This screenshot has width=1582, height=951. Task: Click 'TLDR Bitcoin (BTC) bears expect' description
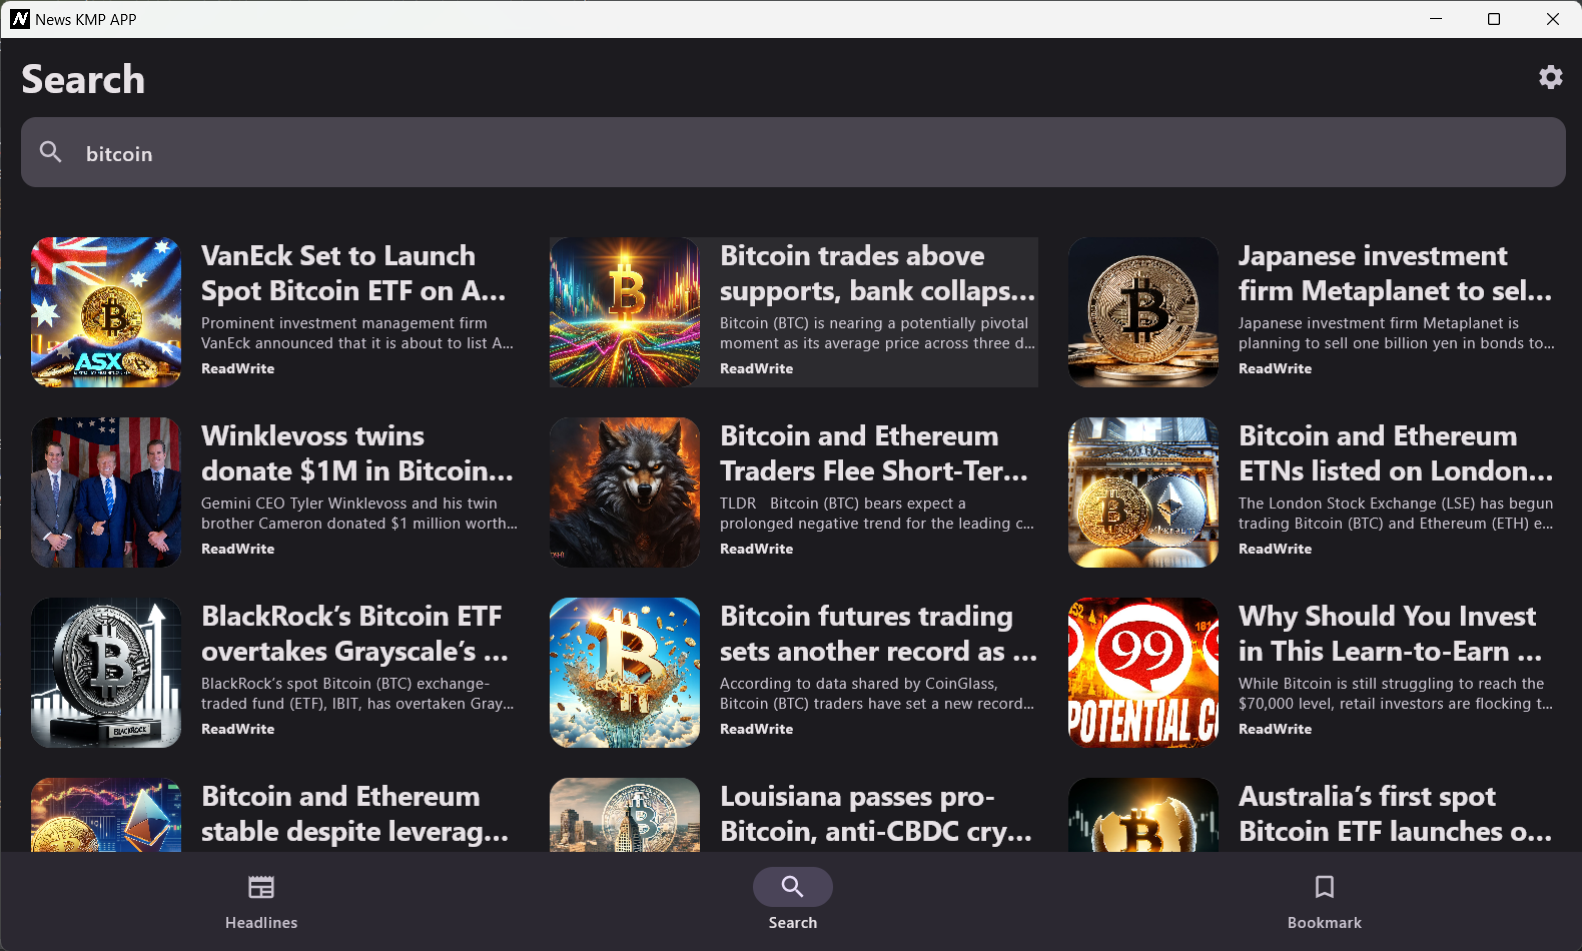tap(877, 513)
